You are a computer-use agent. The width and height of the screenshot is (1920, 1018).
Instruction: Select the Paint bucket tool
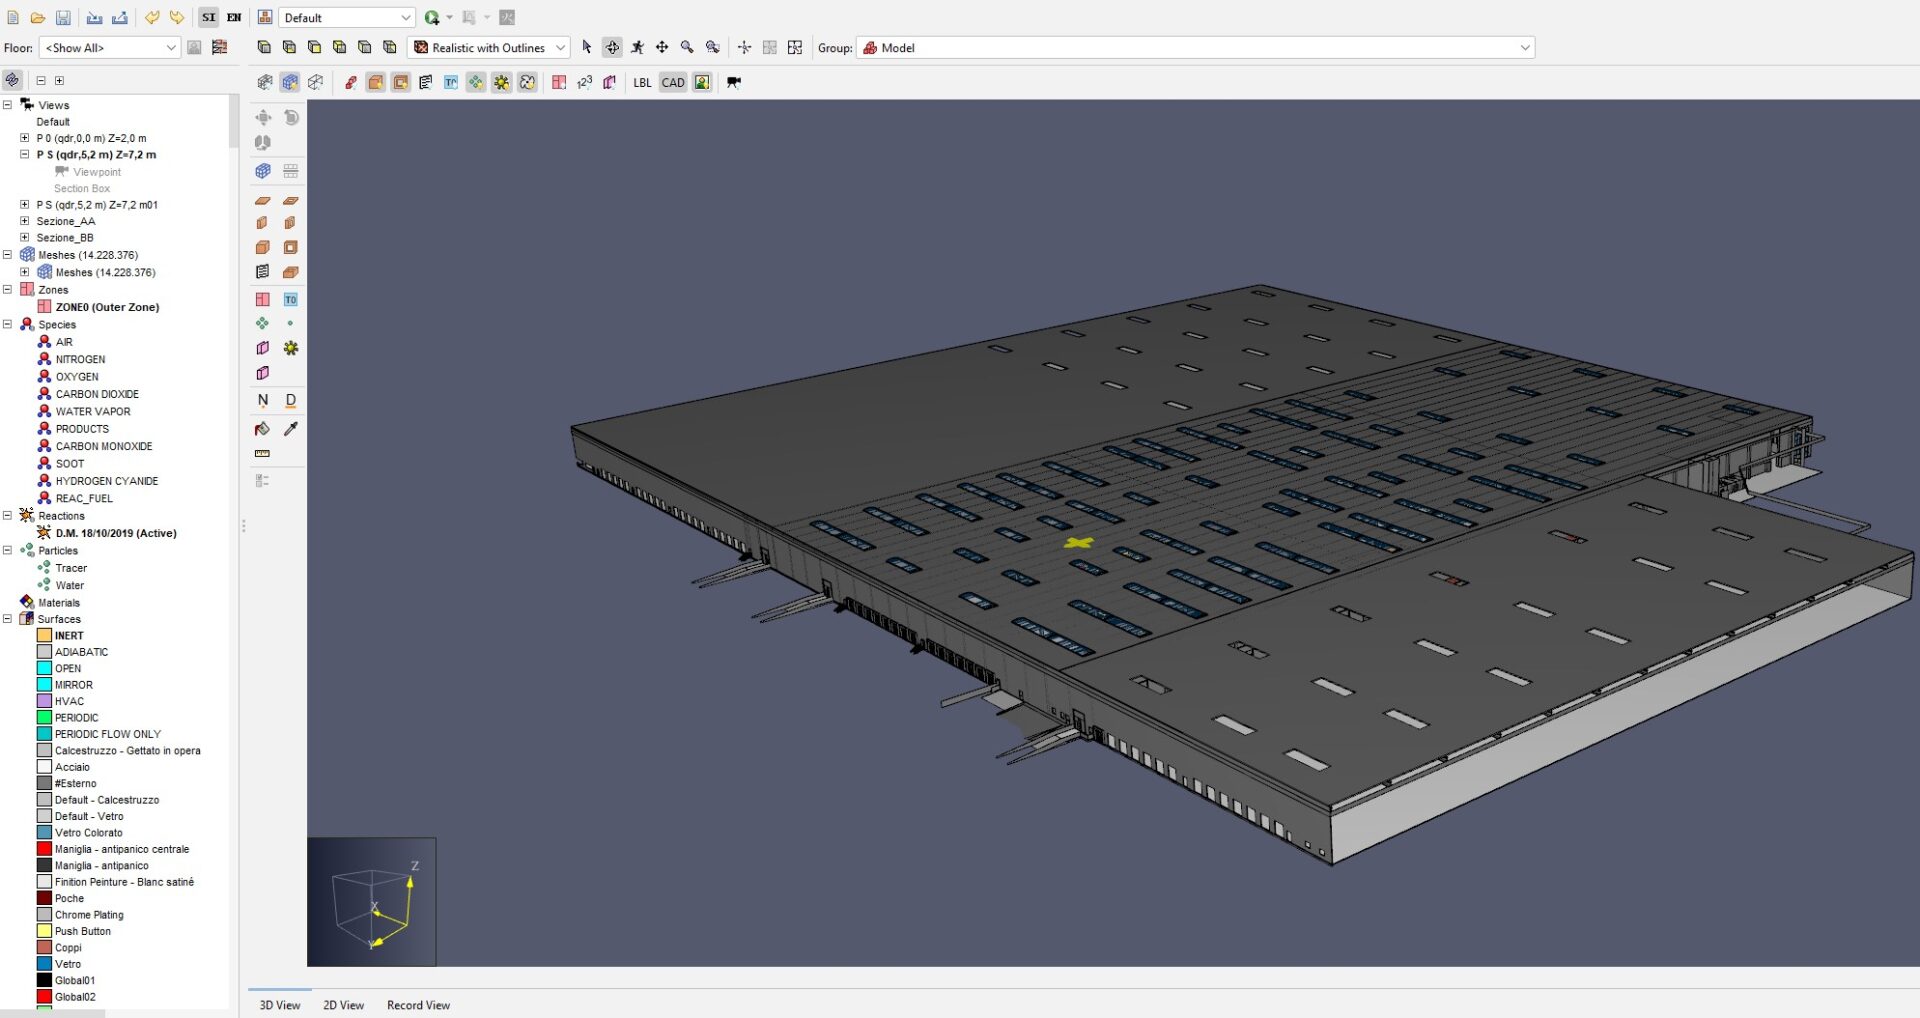pyautogui.click(x=262, y=429)
